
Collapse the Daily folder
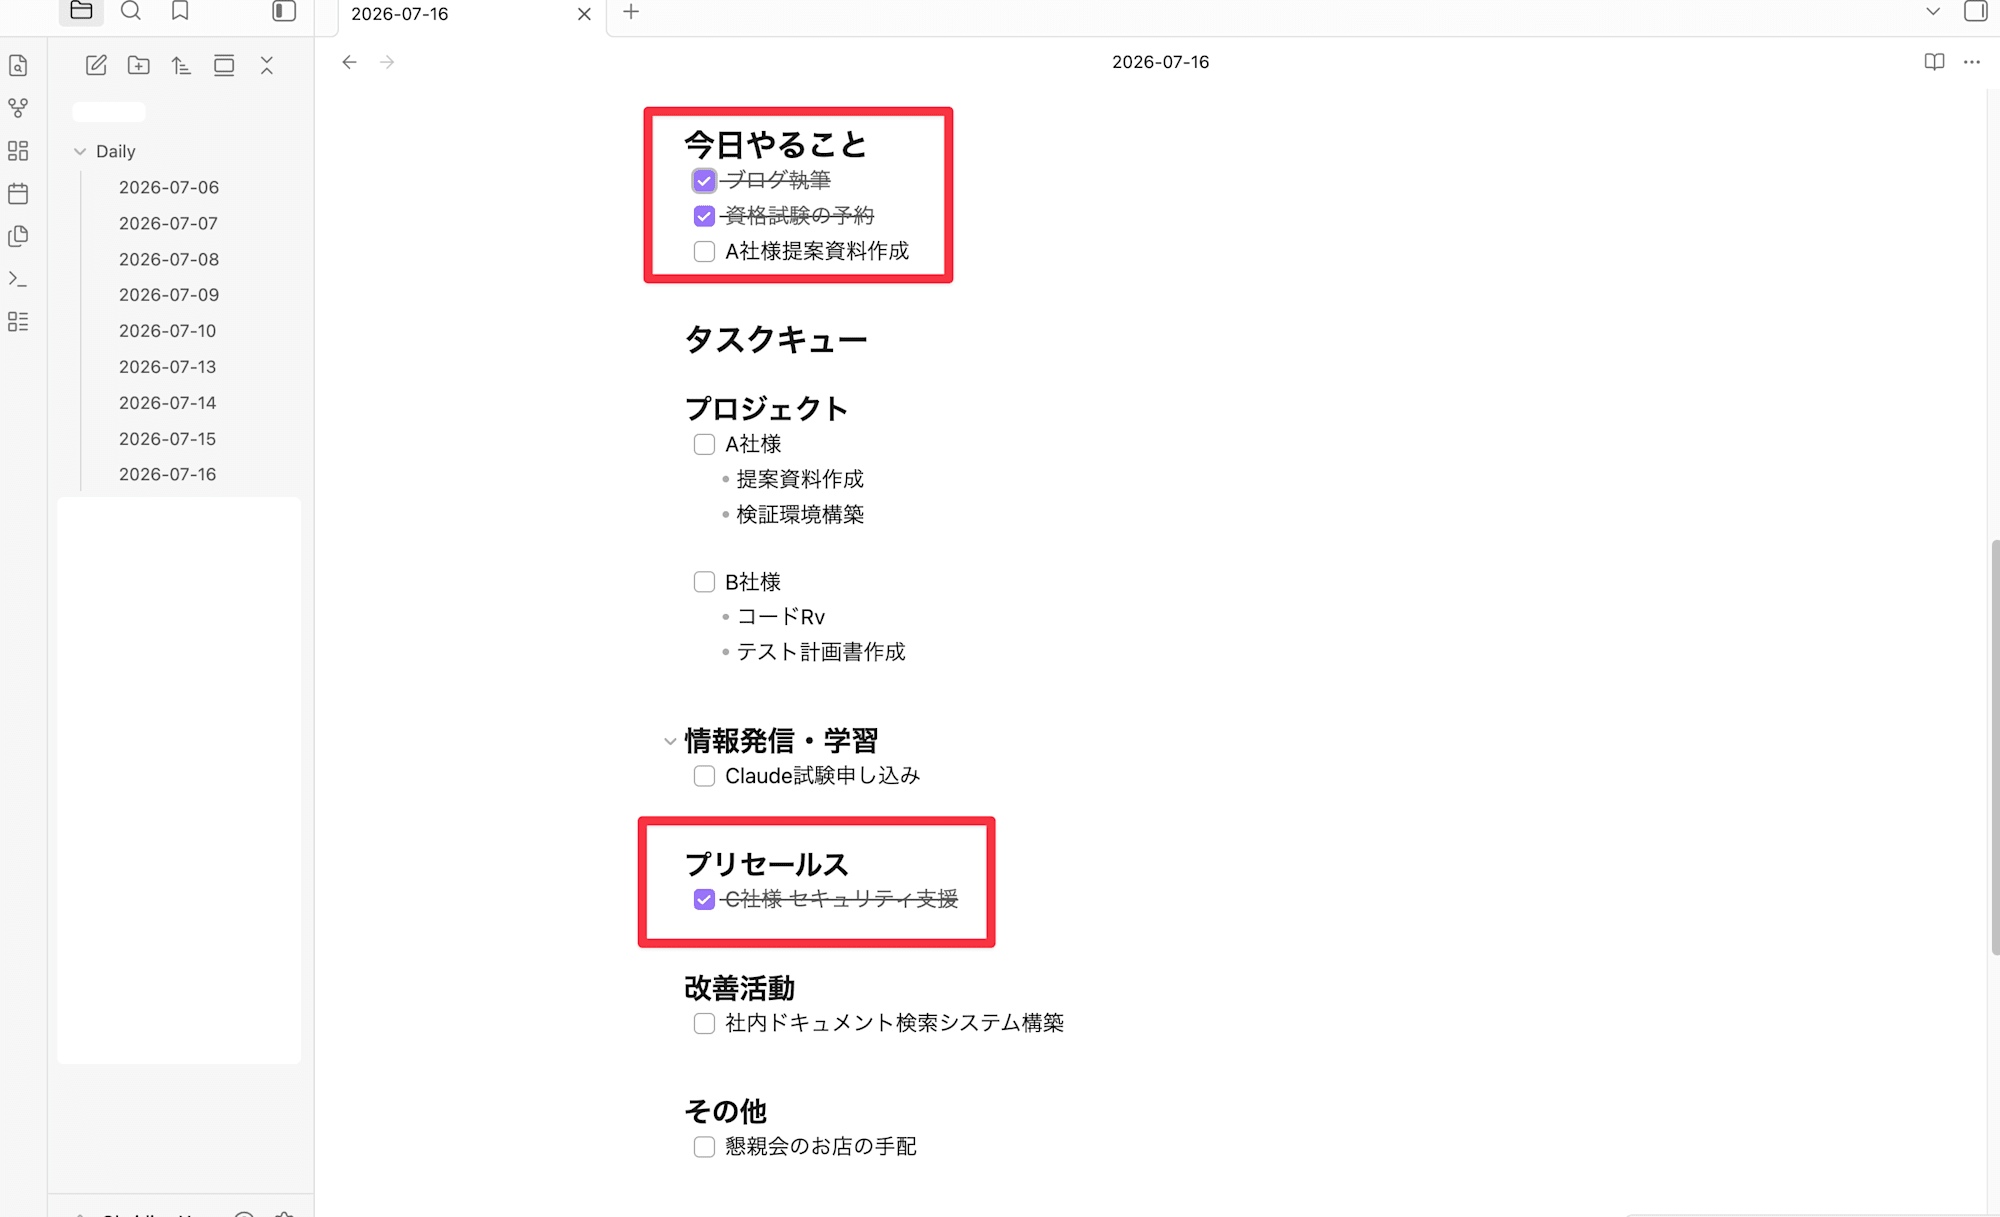(x=80, y=152)
